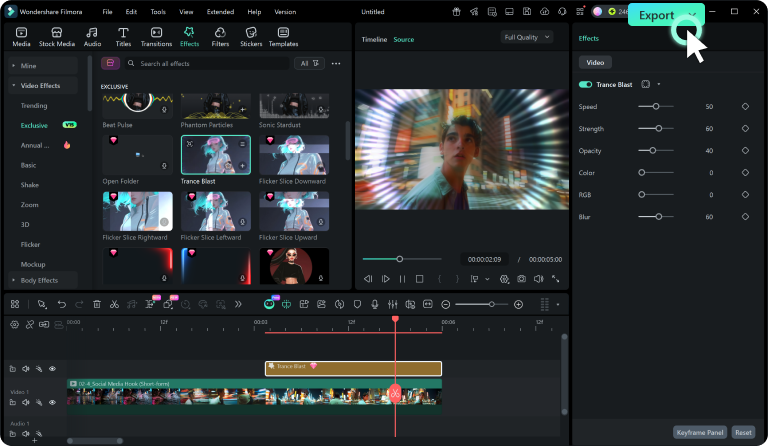Take a preview snapshot with camera icon

(x=522, y=279)
